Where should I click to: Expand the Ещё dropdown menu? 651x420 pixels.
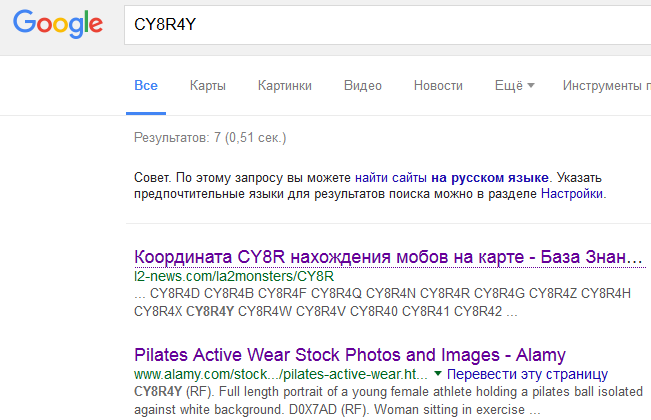pyautogui.click(x=514, y=85)
